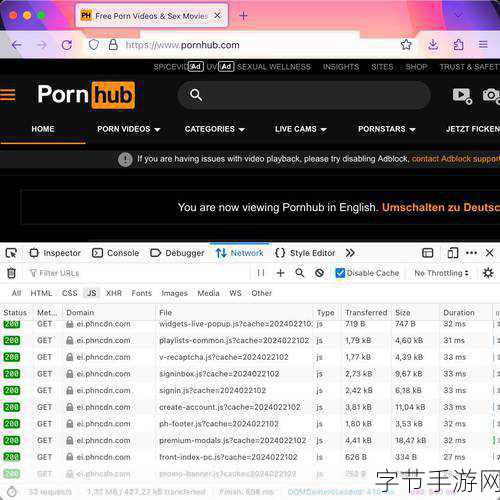The height and width of the screenshot is (500, 500).
Task: Filter requests by Images
Action: pos(174,293)
